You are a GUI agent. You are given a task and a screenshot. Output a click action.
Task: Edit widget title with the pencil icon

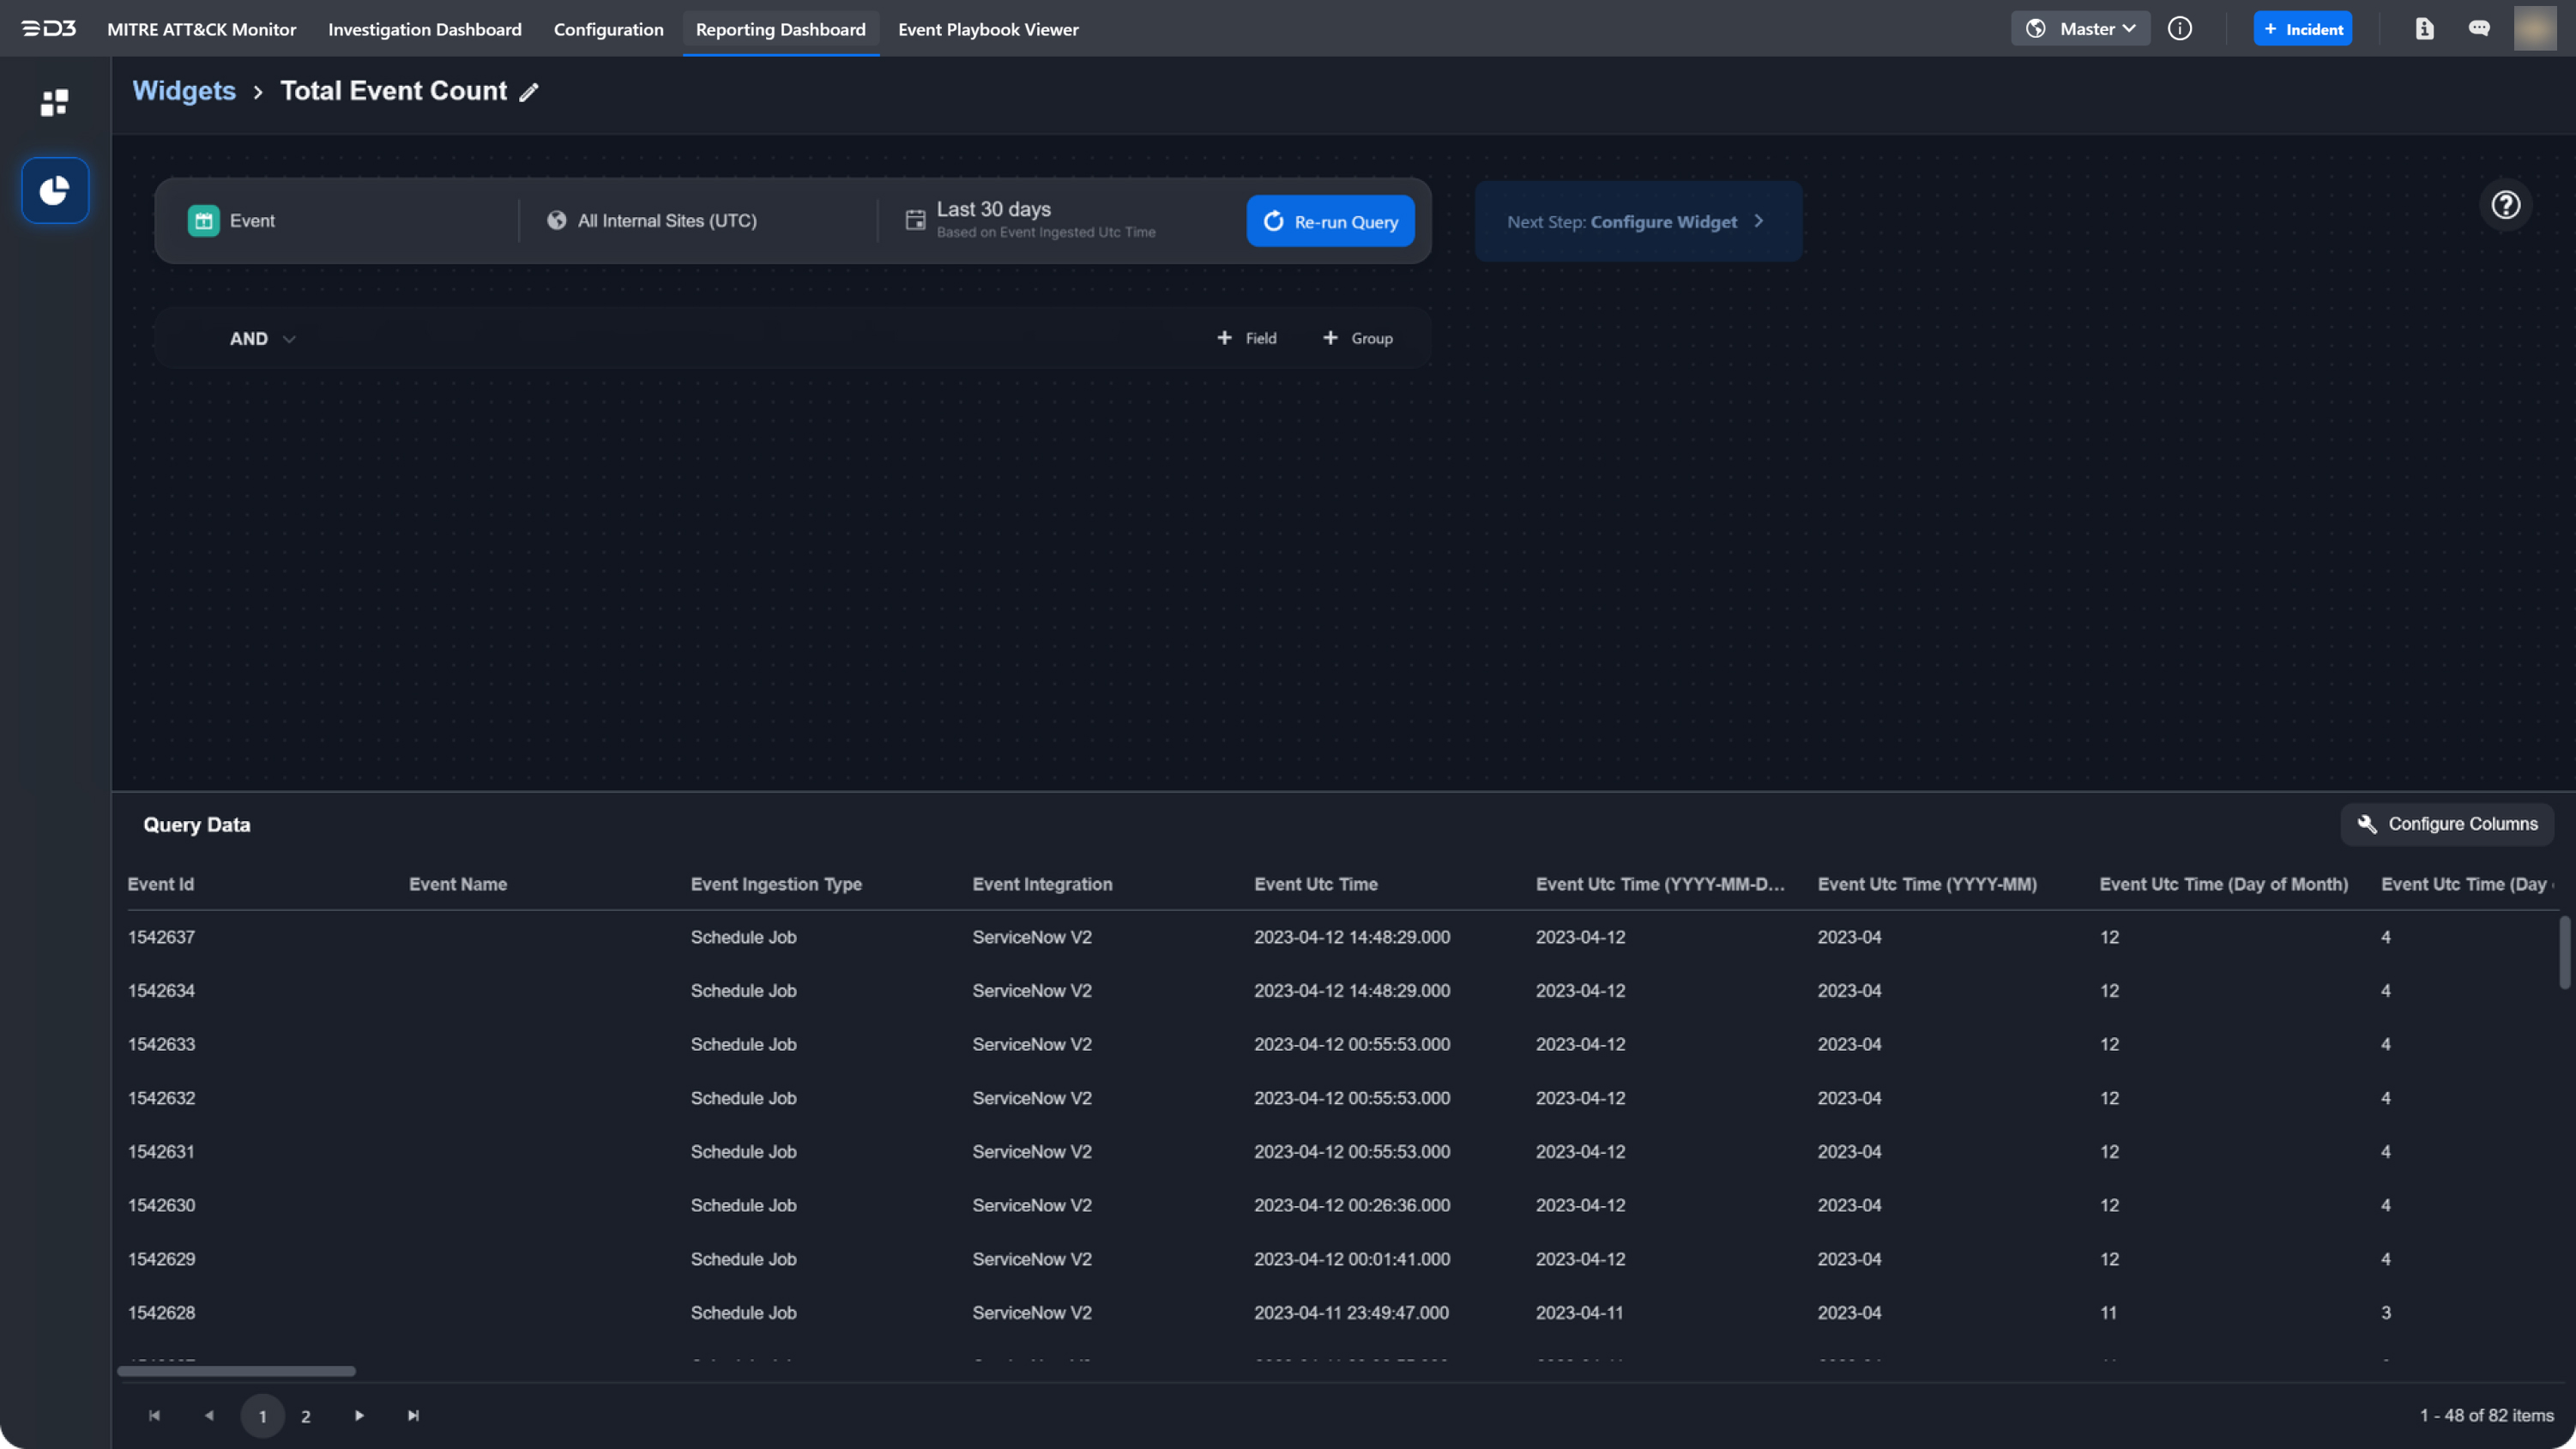[529, 92]
